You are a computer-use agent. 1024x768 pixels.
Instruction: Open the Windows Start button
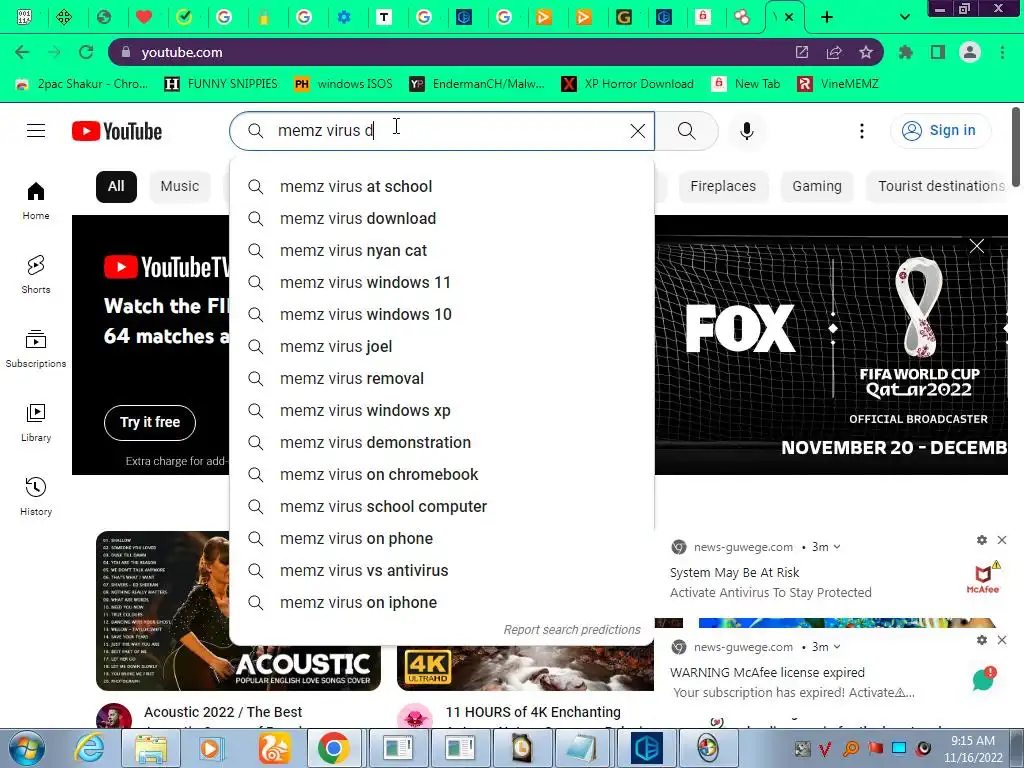[26, 748]
